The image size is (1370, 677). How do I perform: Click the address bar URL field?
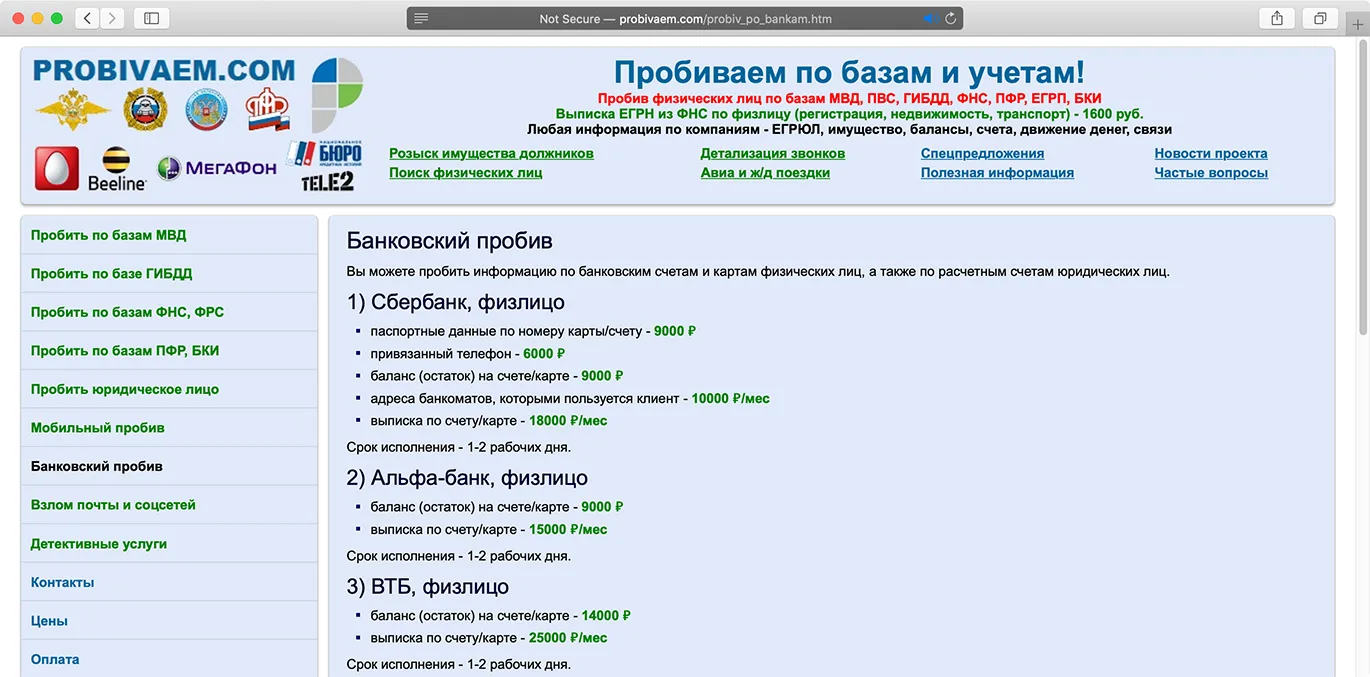[x=685, y=18]
